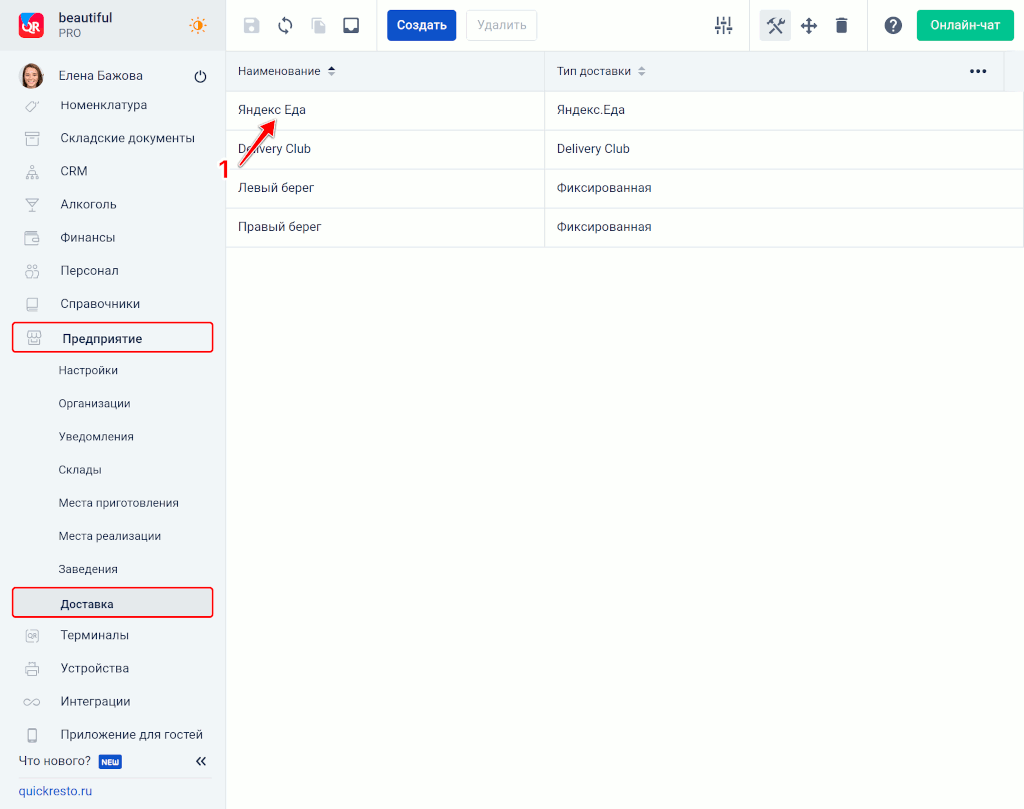Click the Quick Resto logo icon
Viewport: 1024px width, 809px height.
click(x=31, y=25)
